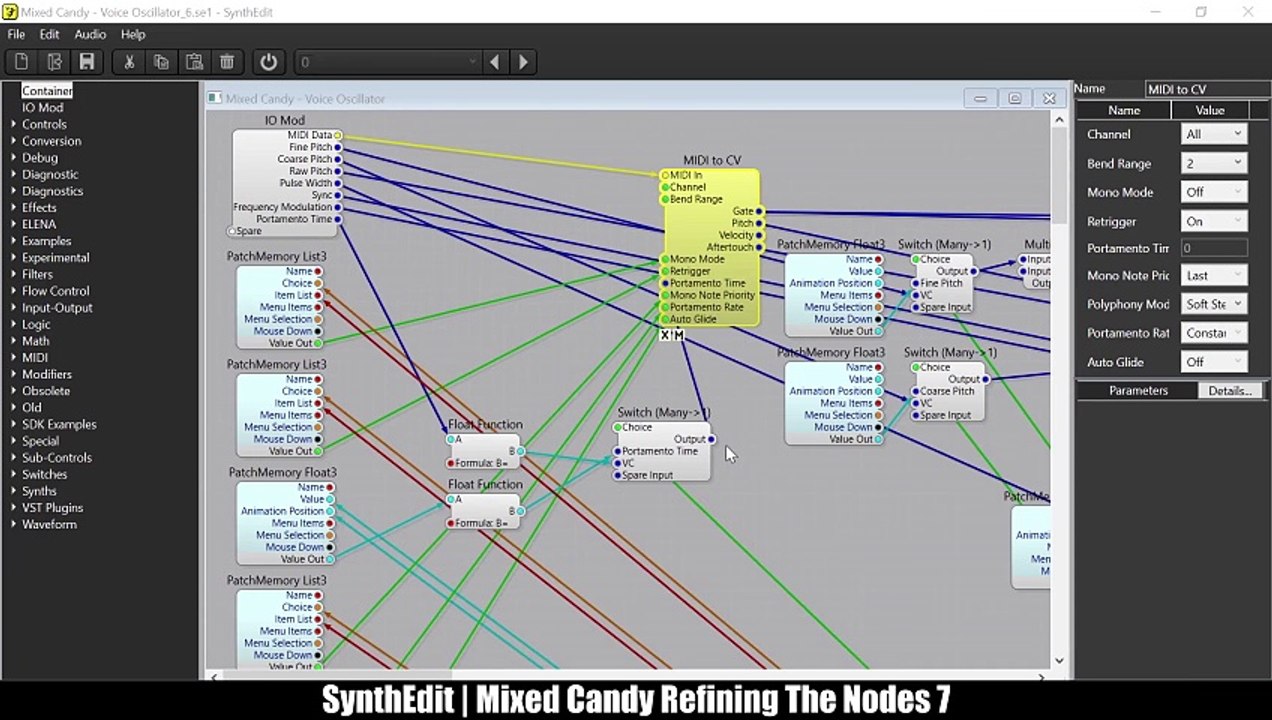The height and width of the screenshot is (720, 1272).
Task: Expand the Controls category arrow
Action: [x=13, y=124]
